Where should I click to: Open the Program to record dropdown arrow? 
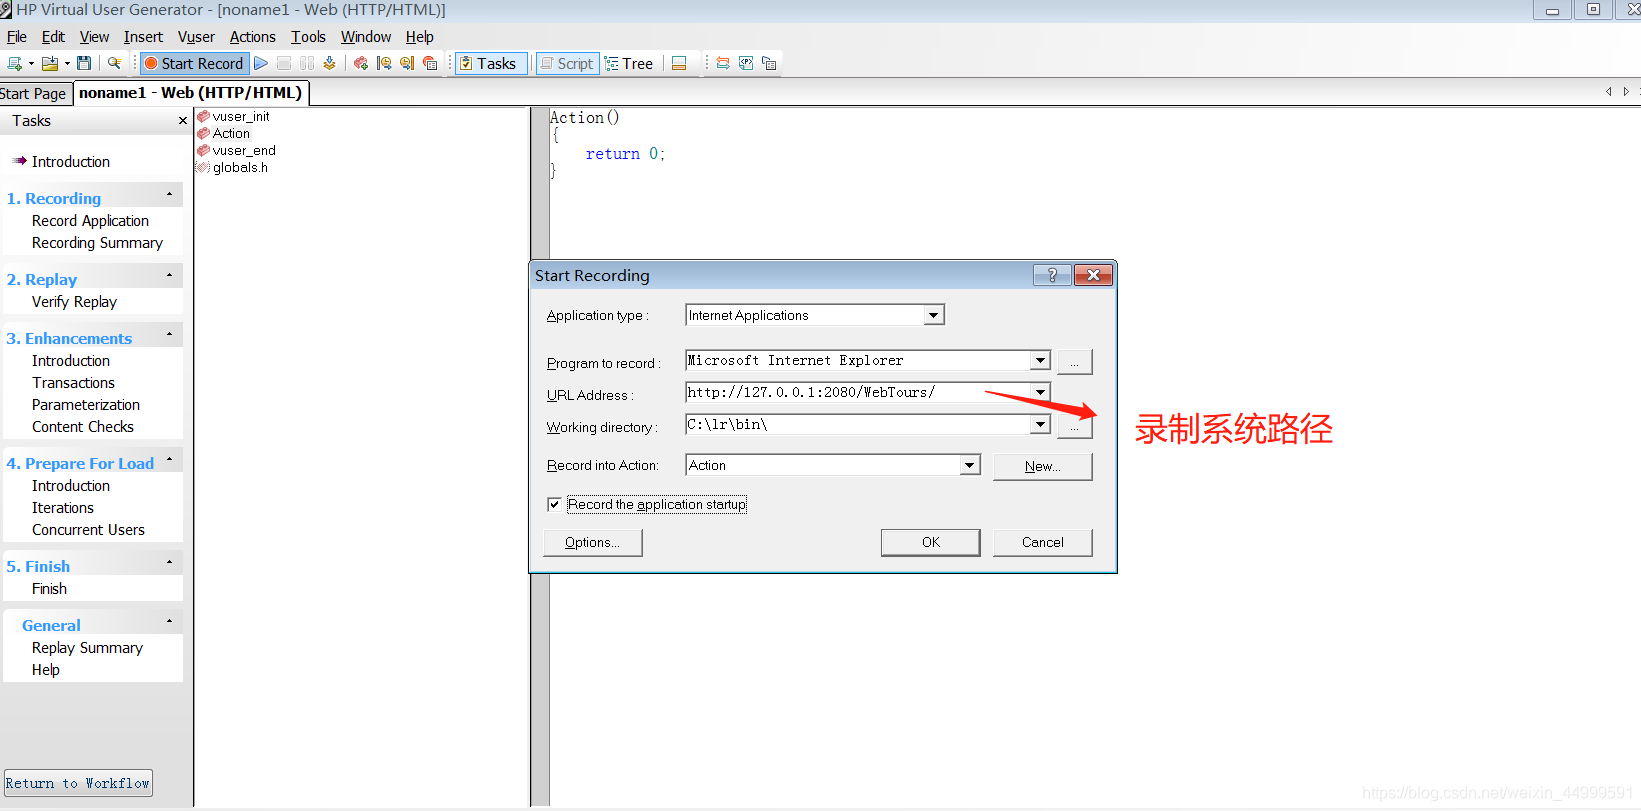tap(1040, 360)
